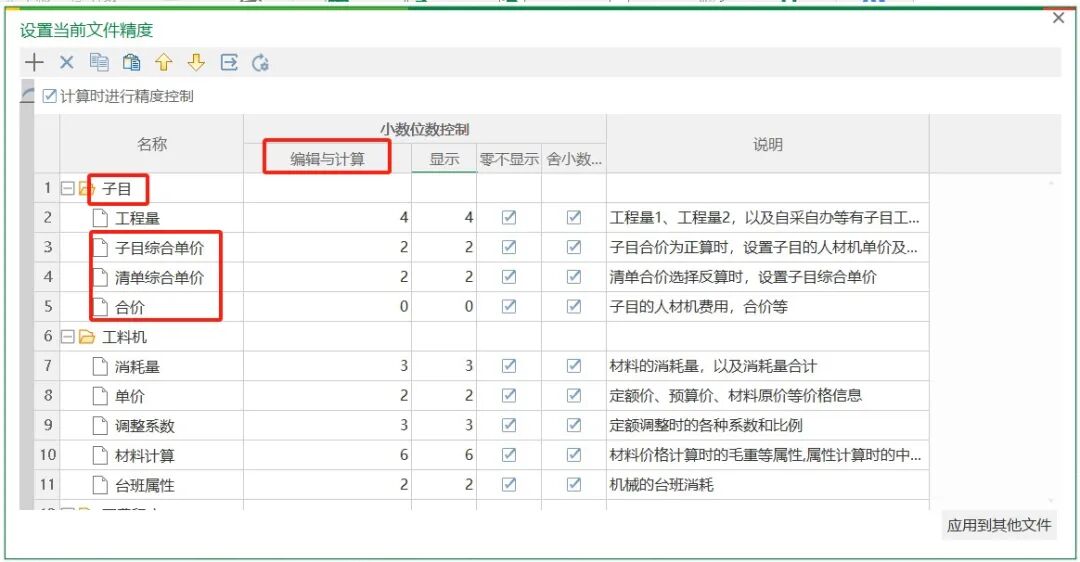Screen dimensions: 1080x562
Task: Collapse the 子目 tree group
Action: click(x=68, y=188)
